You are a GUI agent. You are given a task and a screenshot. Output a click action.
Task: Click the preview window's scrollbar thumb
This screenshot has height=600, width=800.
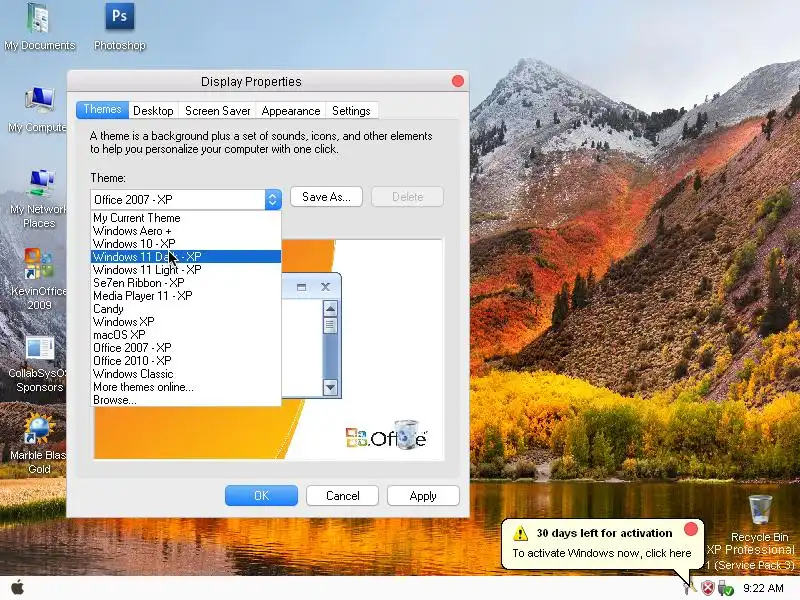pos(330,325)
